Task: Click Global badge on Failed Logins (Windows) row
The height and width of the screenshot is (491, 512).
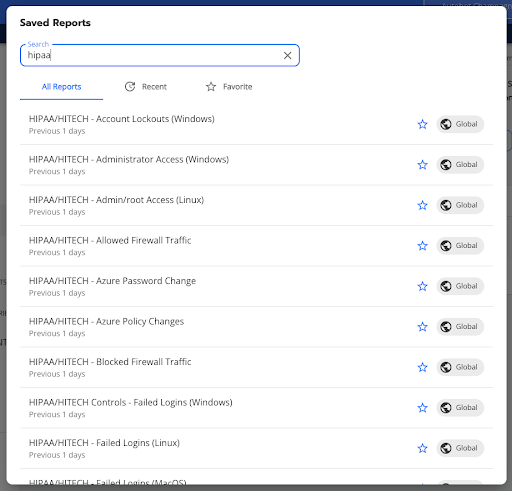Action: [x=460, y=408]
